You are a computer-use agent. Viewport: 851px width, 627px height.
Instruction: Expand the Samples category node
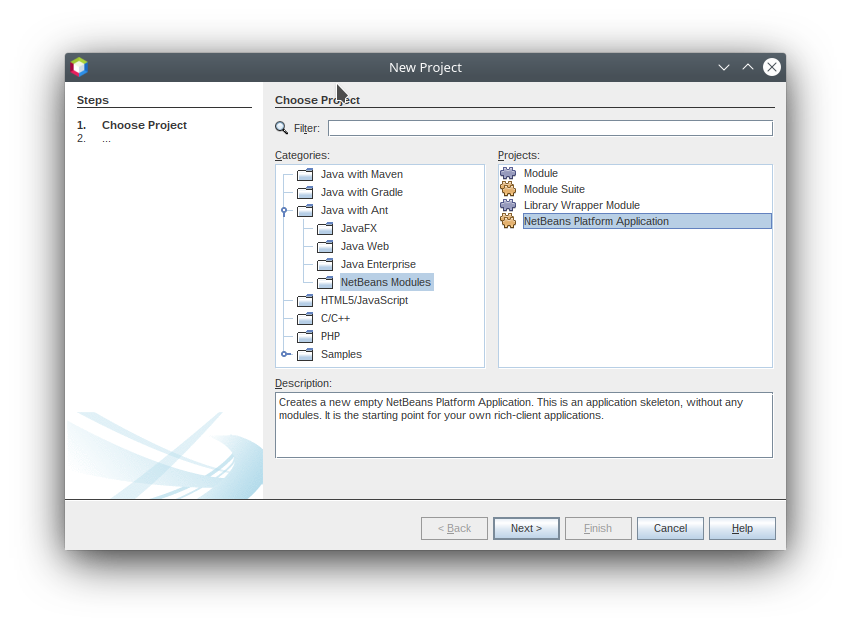(x=285, y=354)
